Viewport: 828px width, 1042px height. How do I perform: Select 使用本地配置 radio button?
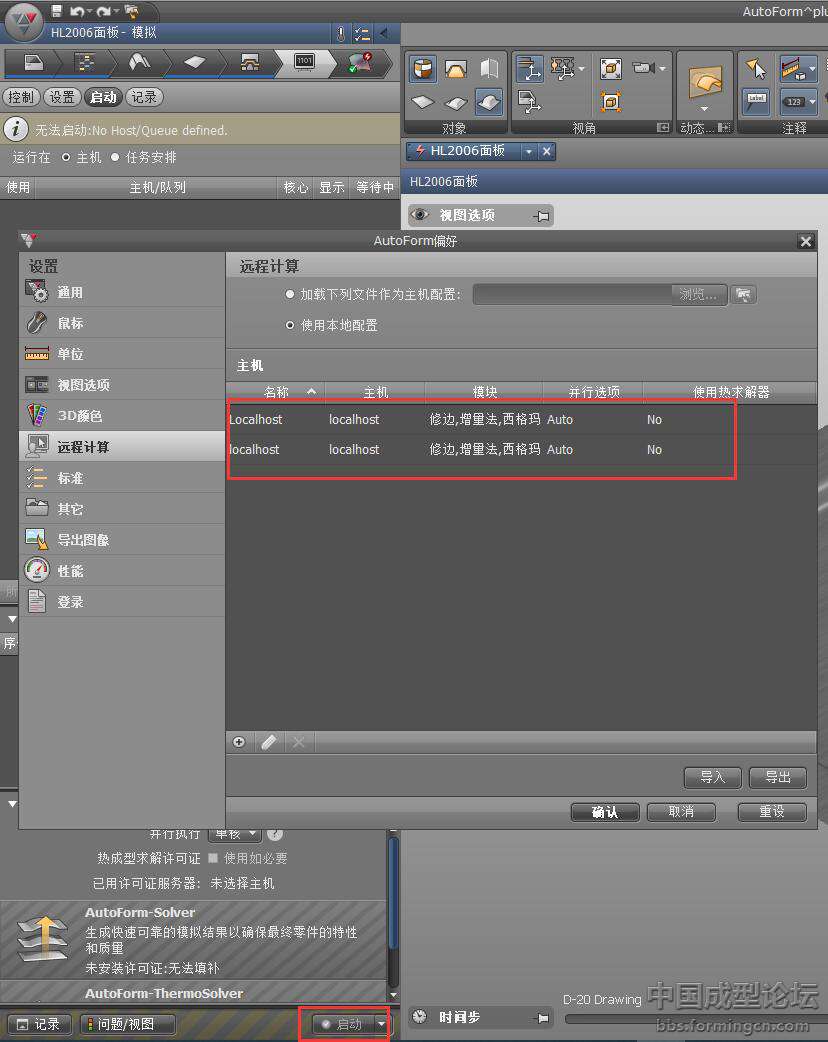pos(290,326)
